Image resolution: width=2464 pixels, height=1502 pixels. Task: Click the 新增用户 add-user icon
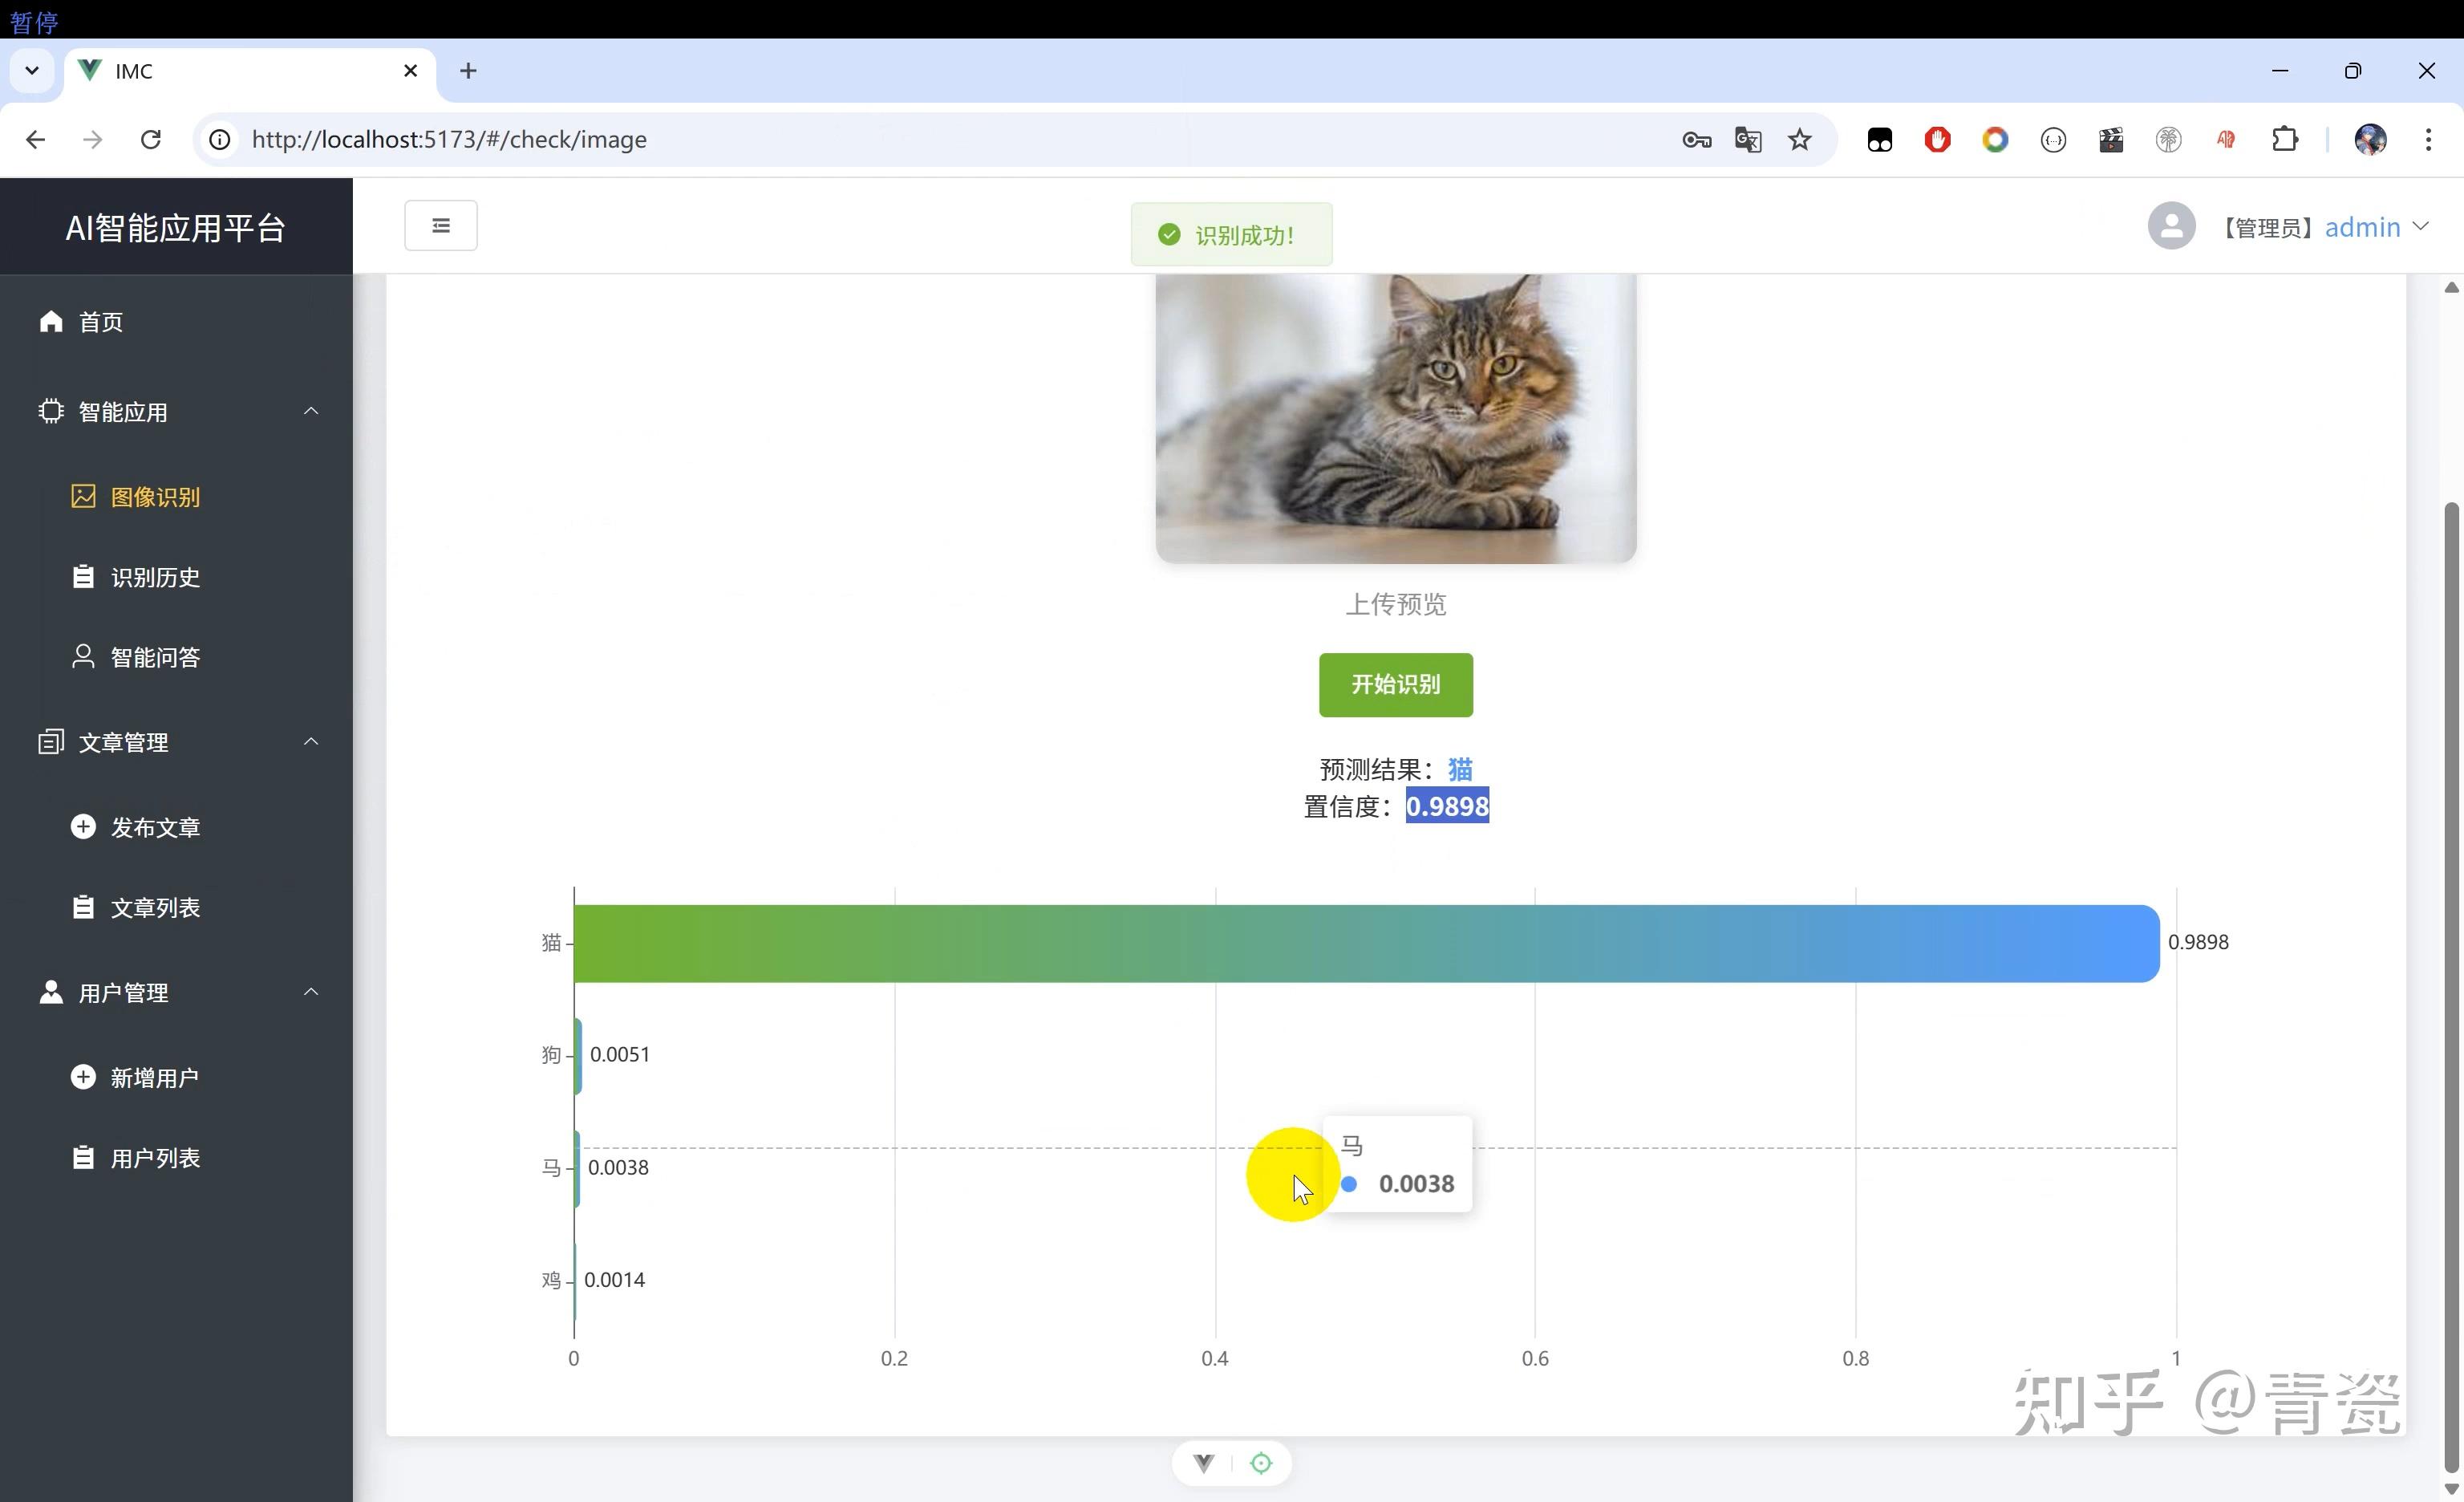pos(83,1076)
